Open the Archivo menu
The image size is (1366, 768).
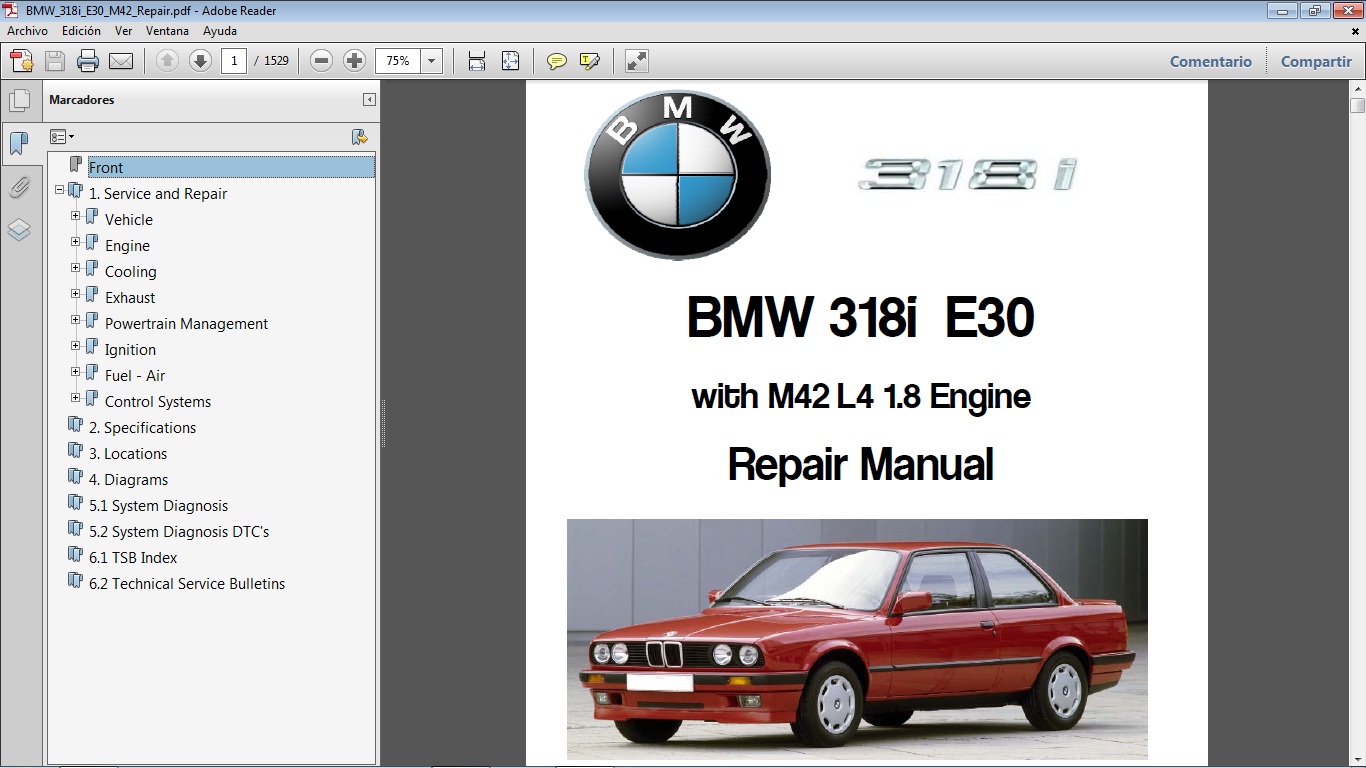(x=27, y=30)
